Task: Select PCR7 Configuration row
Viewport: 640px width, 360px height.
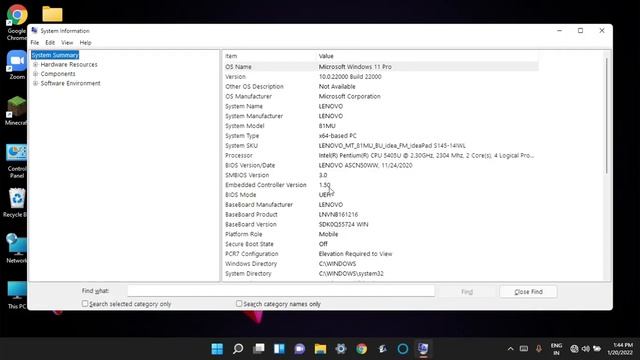Action: pos(381,254)
